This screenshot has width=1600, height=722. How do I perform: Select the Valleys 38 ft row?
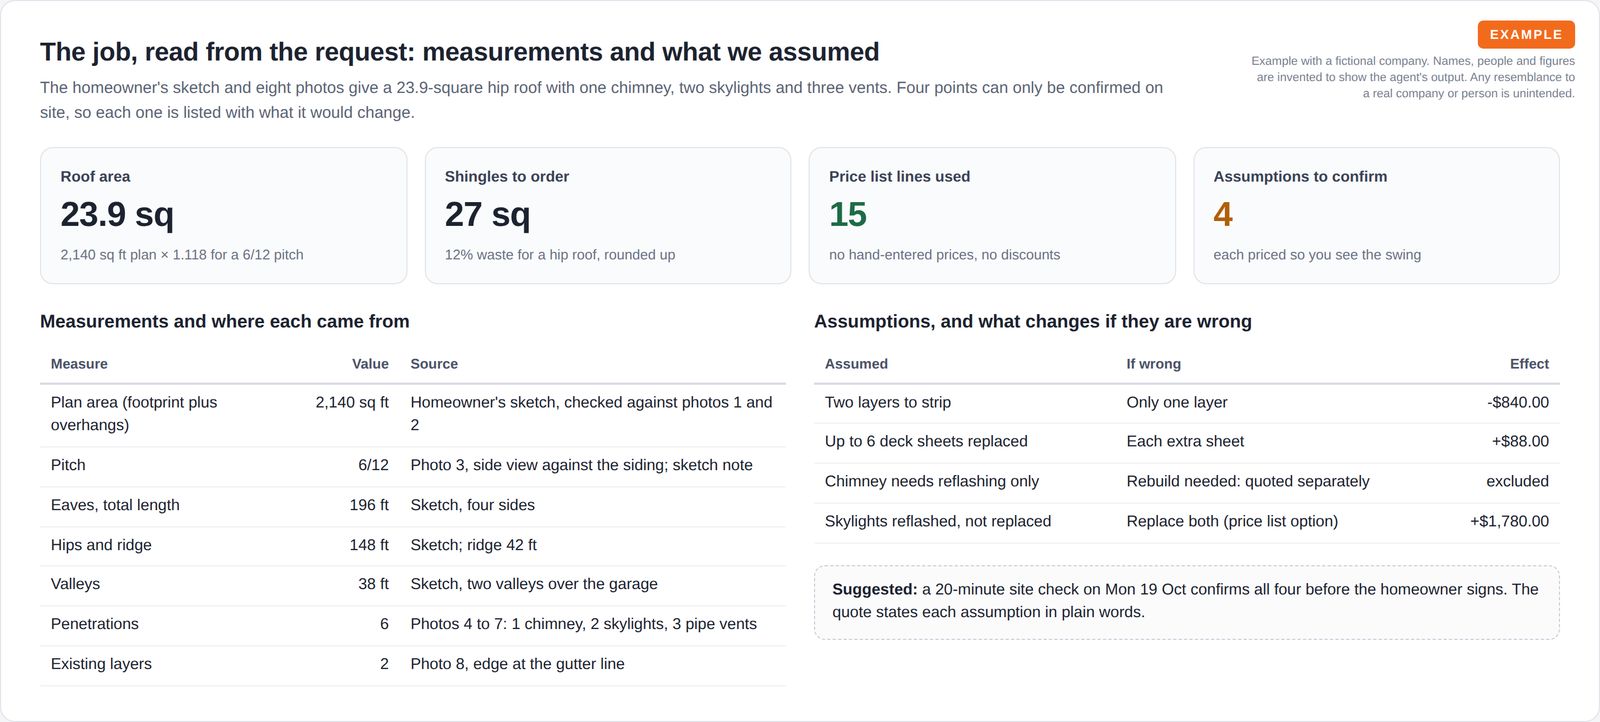[413, 585]
